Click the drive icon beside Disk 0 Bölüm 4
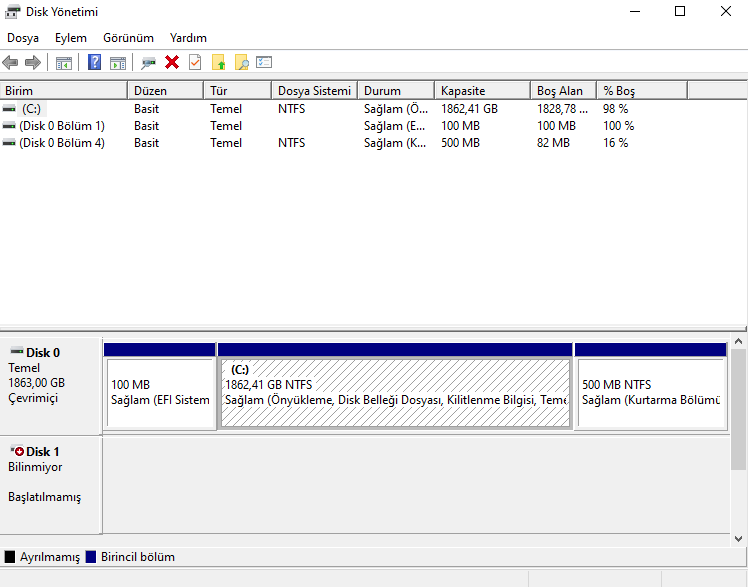 (x=9, y=143)
